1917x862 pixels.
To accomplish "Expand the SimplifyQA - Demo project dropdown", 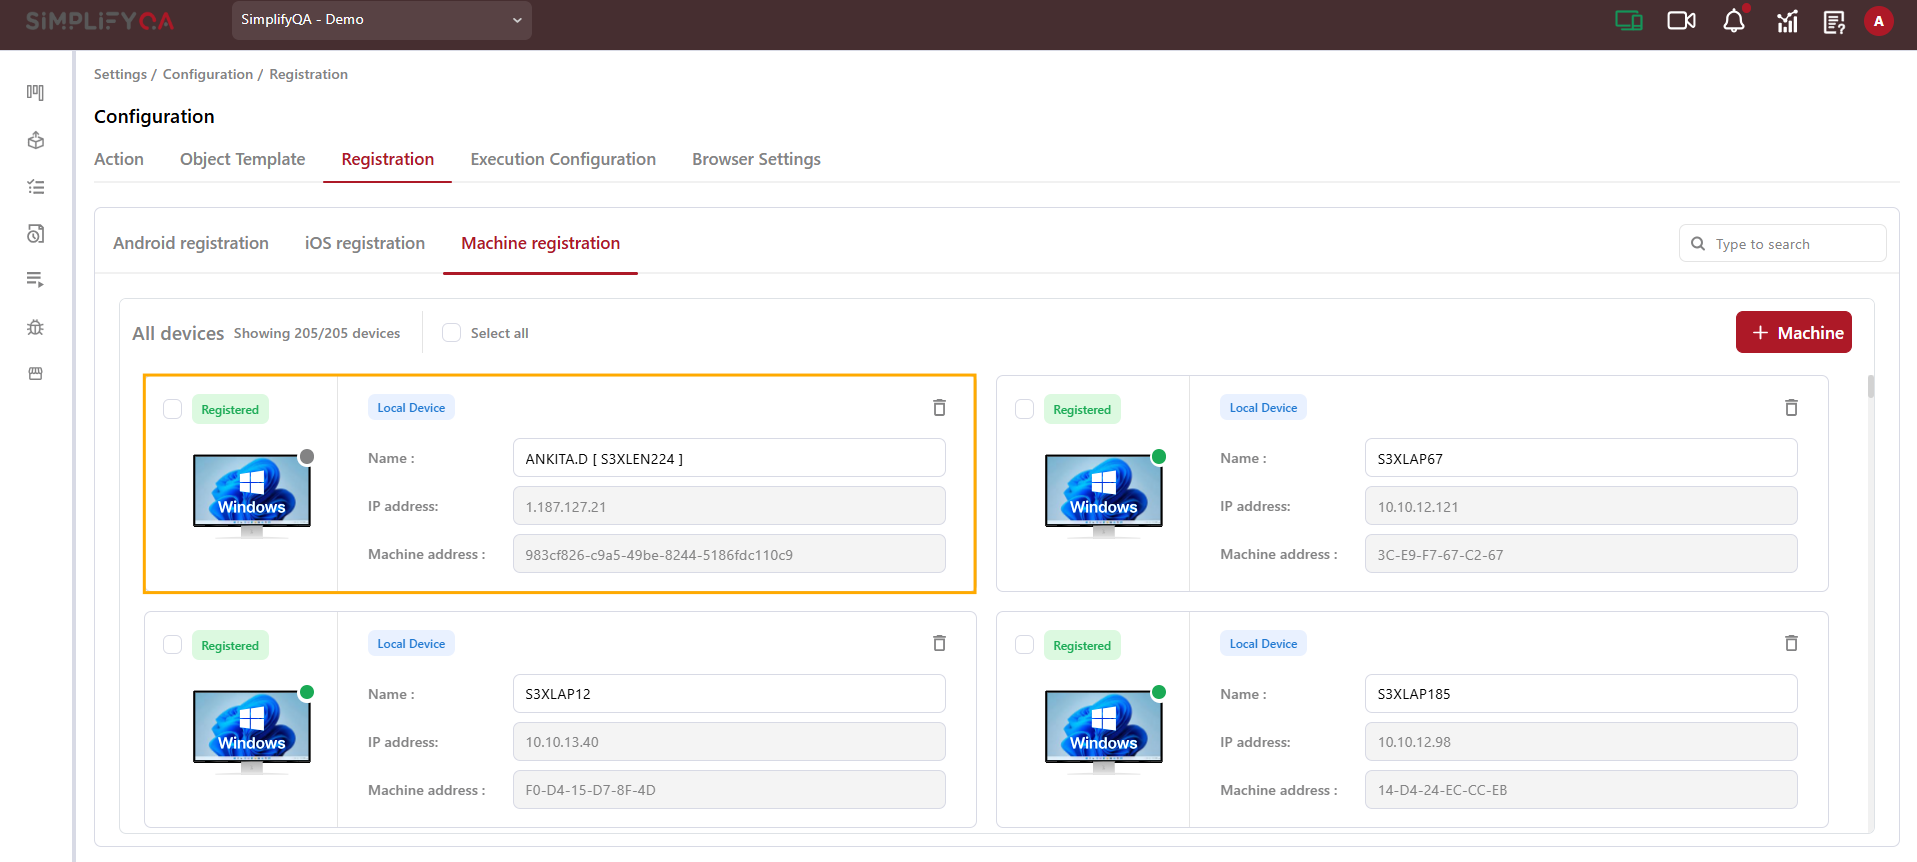I will (381, 20).
